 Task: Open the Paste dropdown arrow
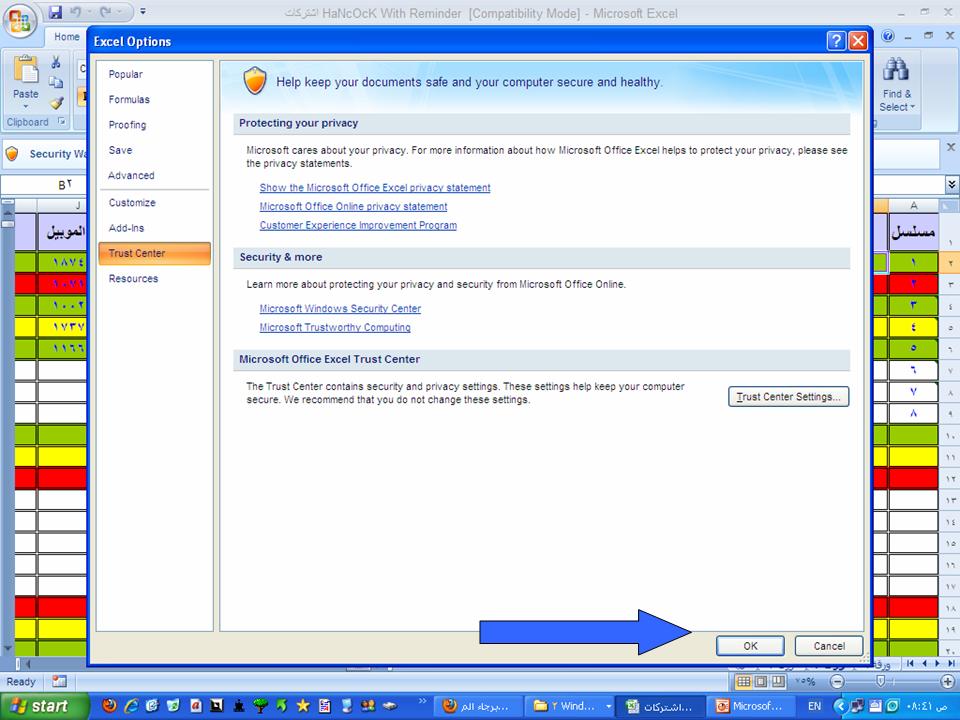(26, 107)
